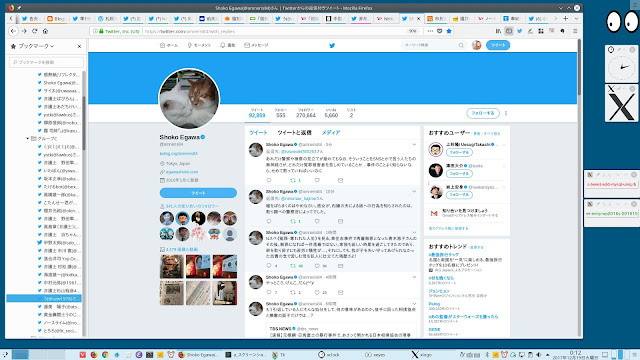Click the following count 555
The height and width of the screenshot is (360, 640).
[280, 113]
